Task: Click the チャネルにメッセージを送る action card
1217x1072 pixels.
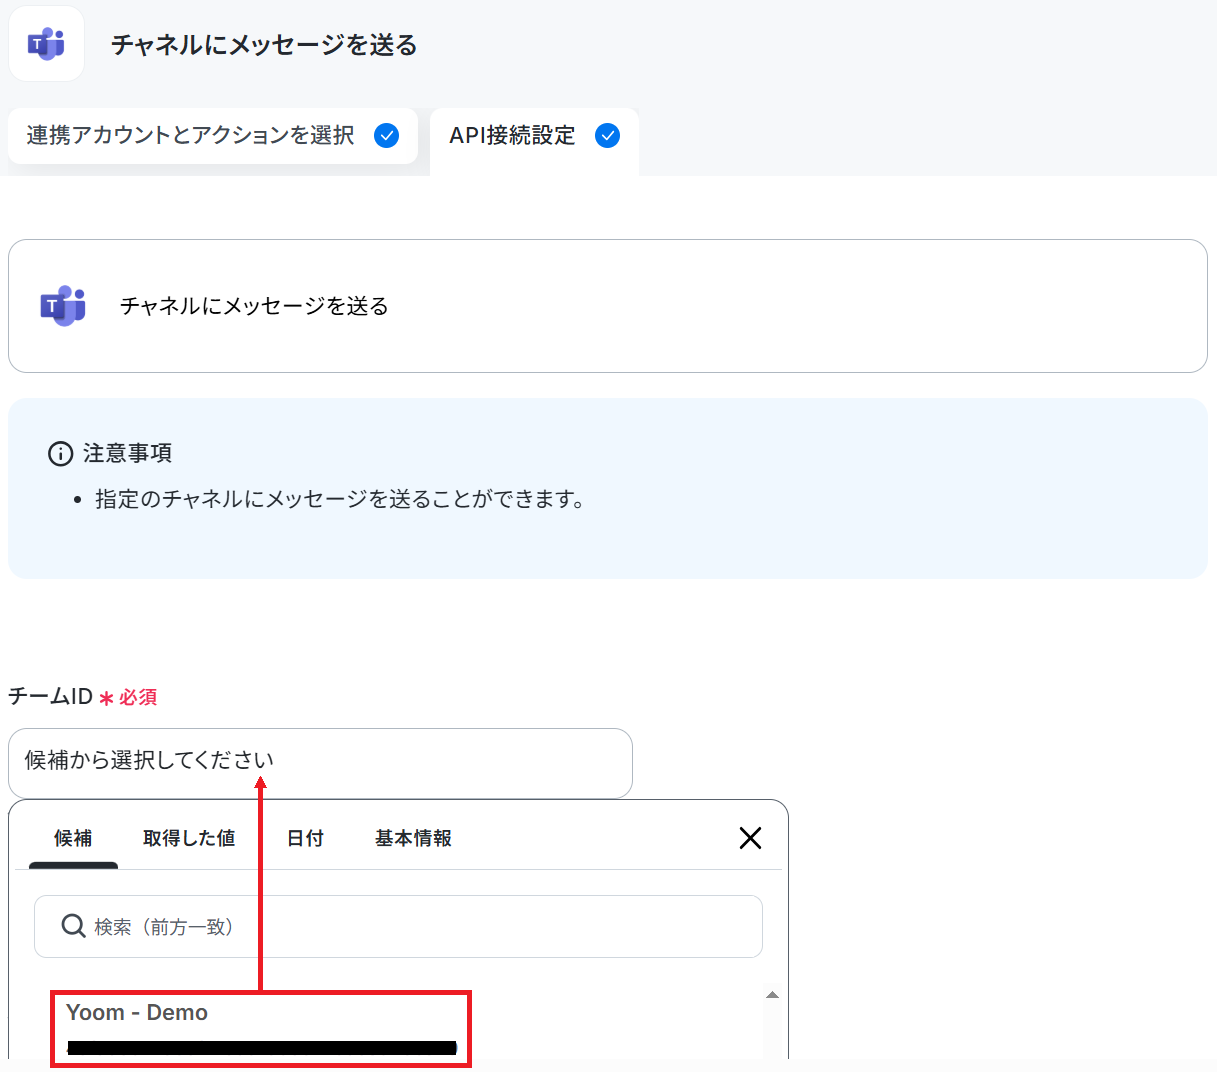Action: pyautogui.click(x=608, y=306)
